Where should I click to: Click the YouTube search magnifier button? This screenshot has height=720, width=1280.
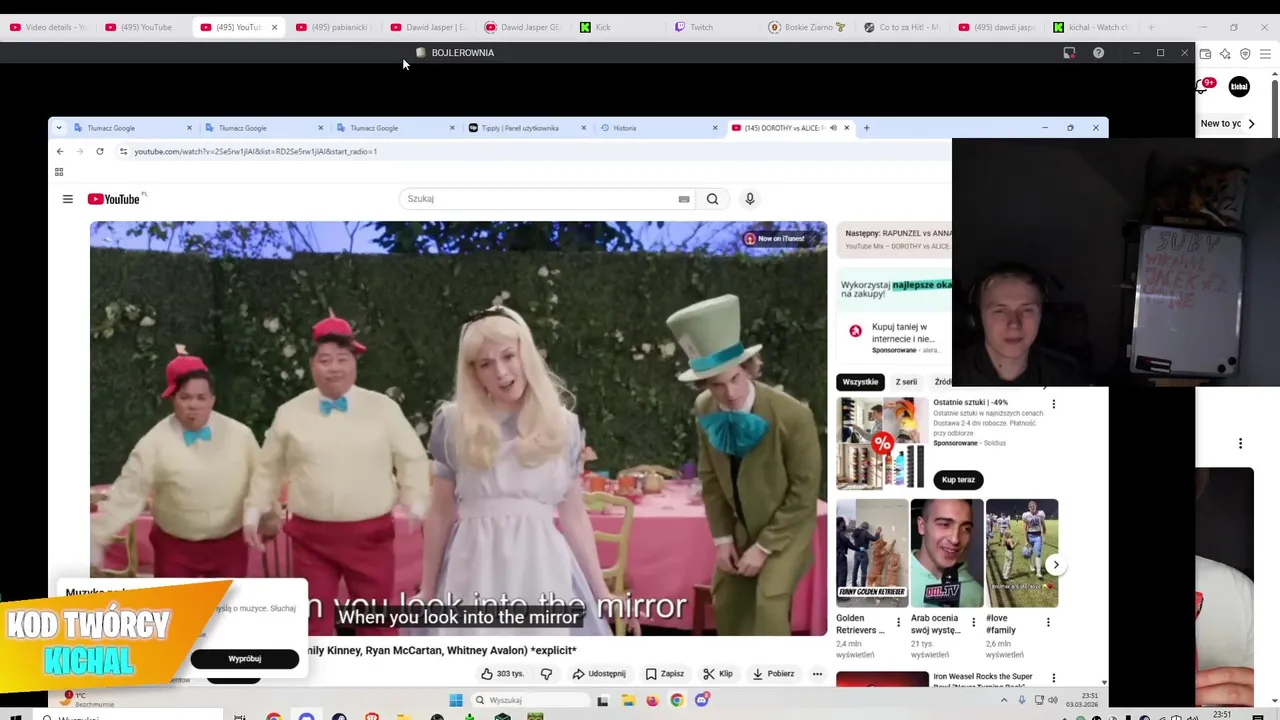(712, 199)
